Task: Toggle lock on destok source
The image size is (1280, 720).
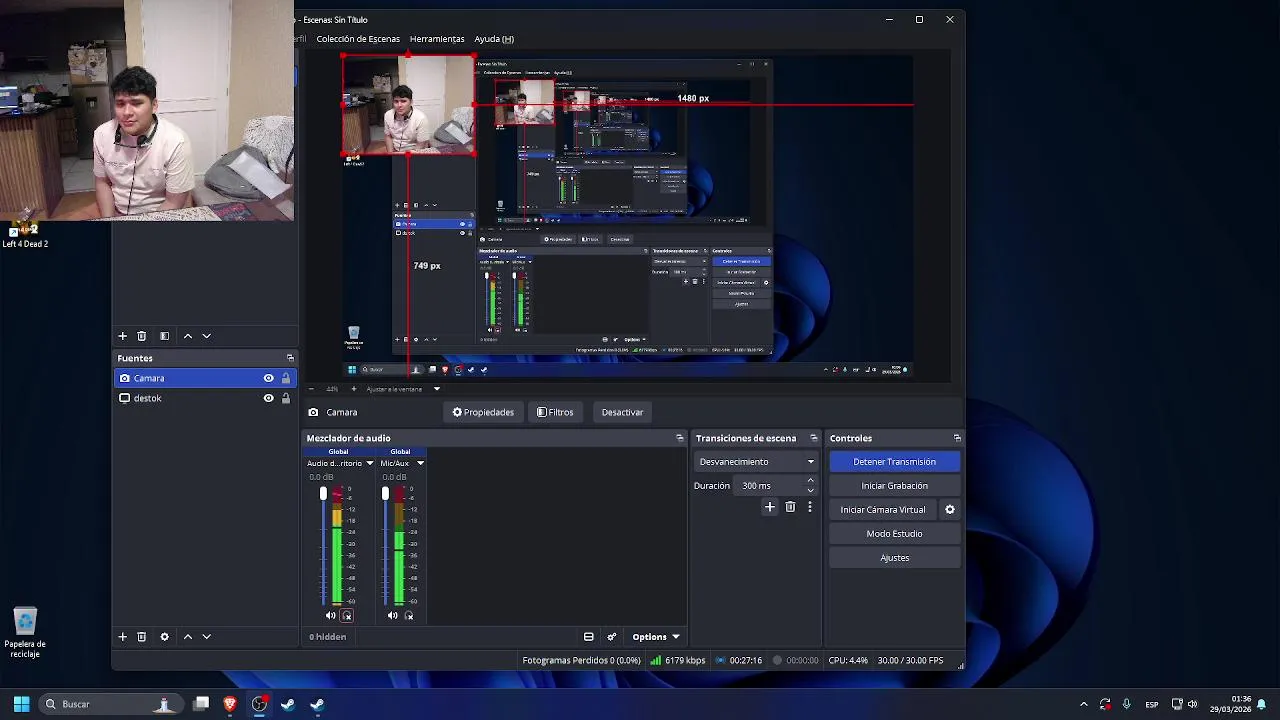Action: click(x=286, y=398)
